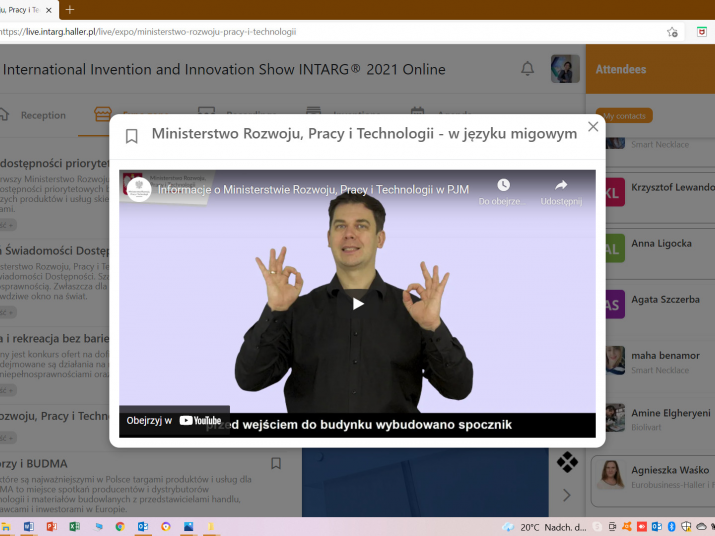Viewport: 715px width, 536px height.
Task: Bookmark this page with star icon
Action: tap(673, 31)
